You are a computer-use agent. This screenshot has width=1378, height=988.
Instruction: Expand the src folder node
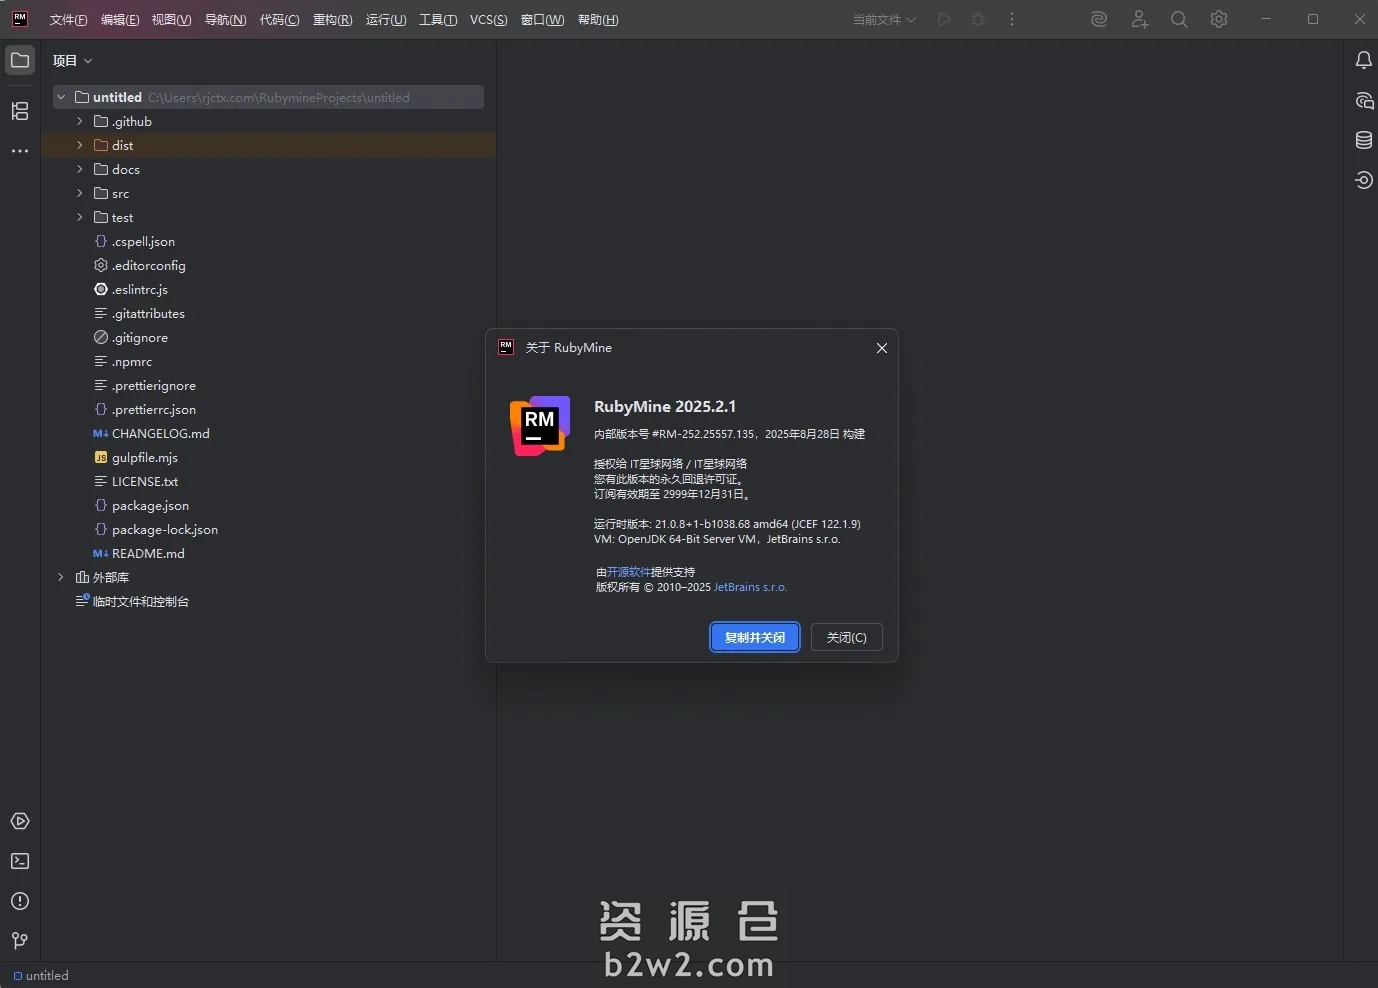pos(80,193)
